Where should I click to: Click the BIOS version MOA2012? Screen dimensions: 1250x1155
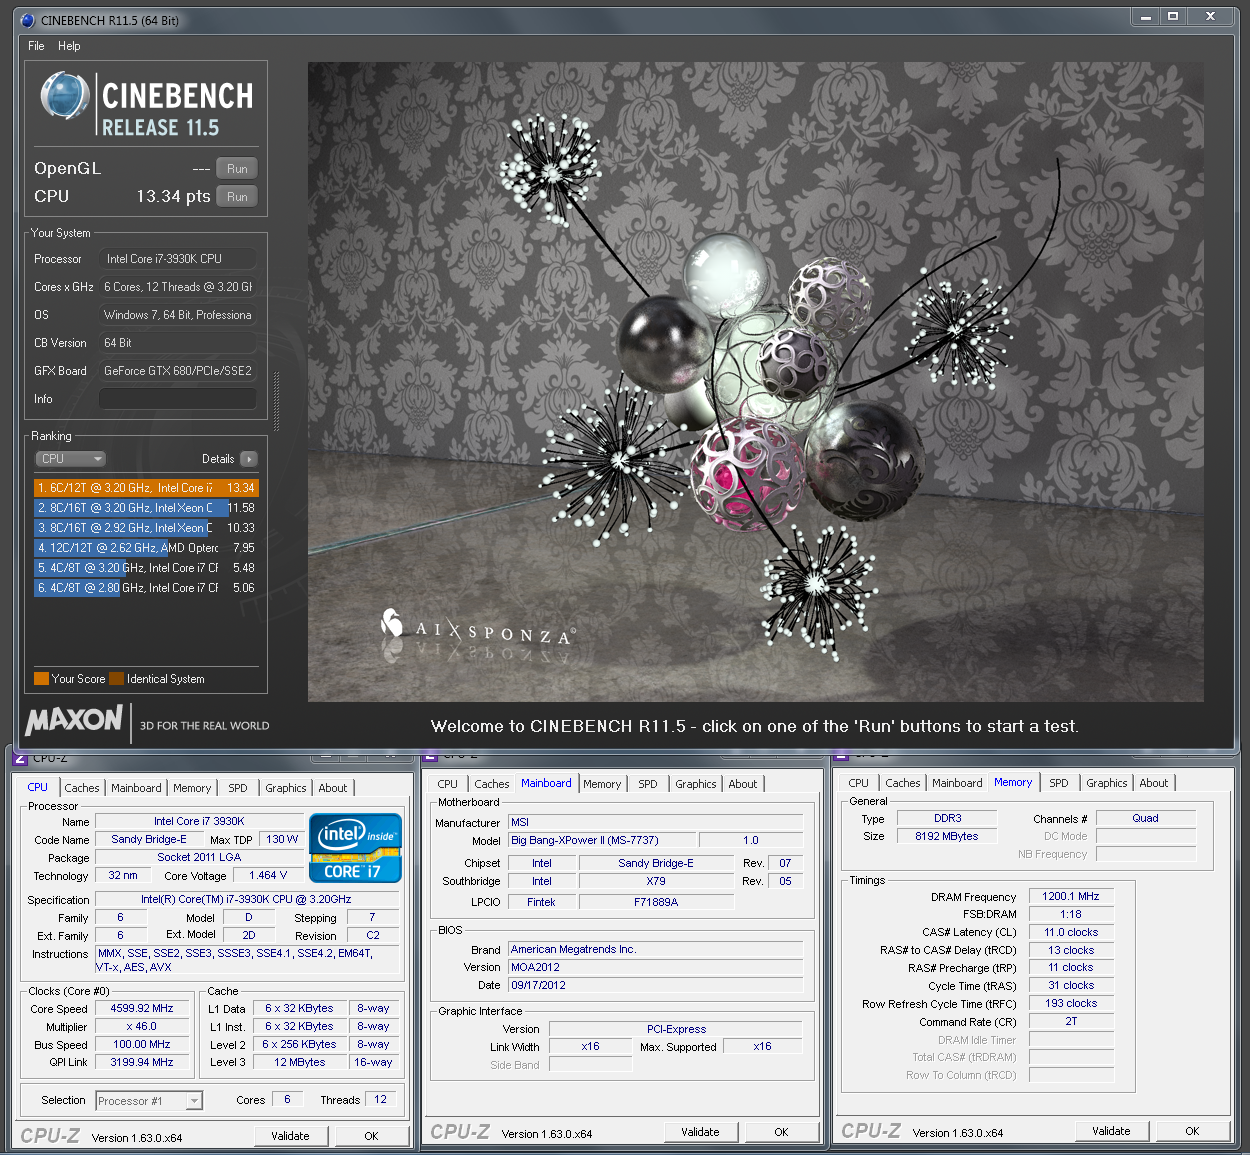(655, 967)
